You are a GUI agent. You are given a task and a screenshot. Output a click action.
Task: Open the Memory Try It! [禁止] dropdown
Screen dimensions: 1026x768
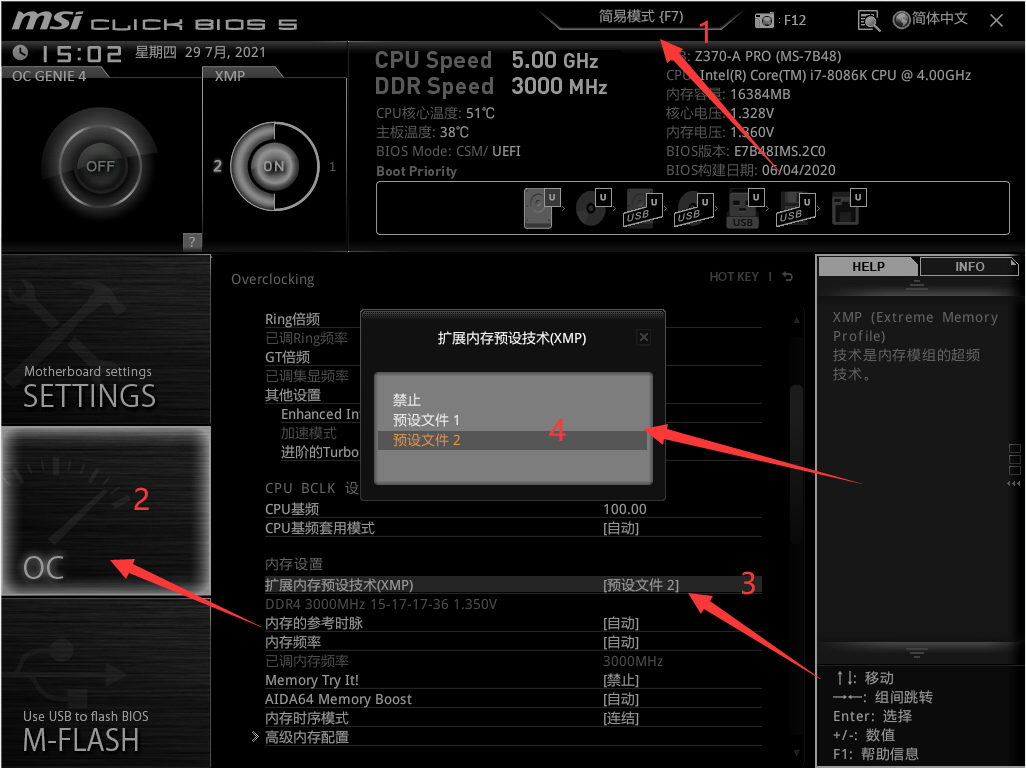620,680
